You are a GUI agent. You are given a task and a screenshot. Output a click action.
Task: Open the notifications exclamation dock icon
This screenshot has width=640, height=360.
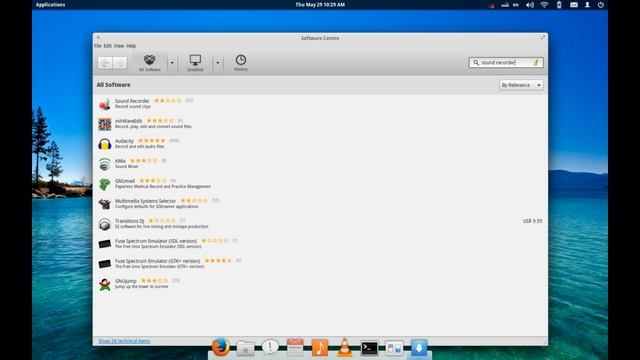(270, 347)
